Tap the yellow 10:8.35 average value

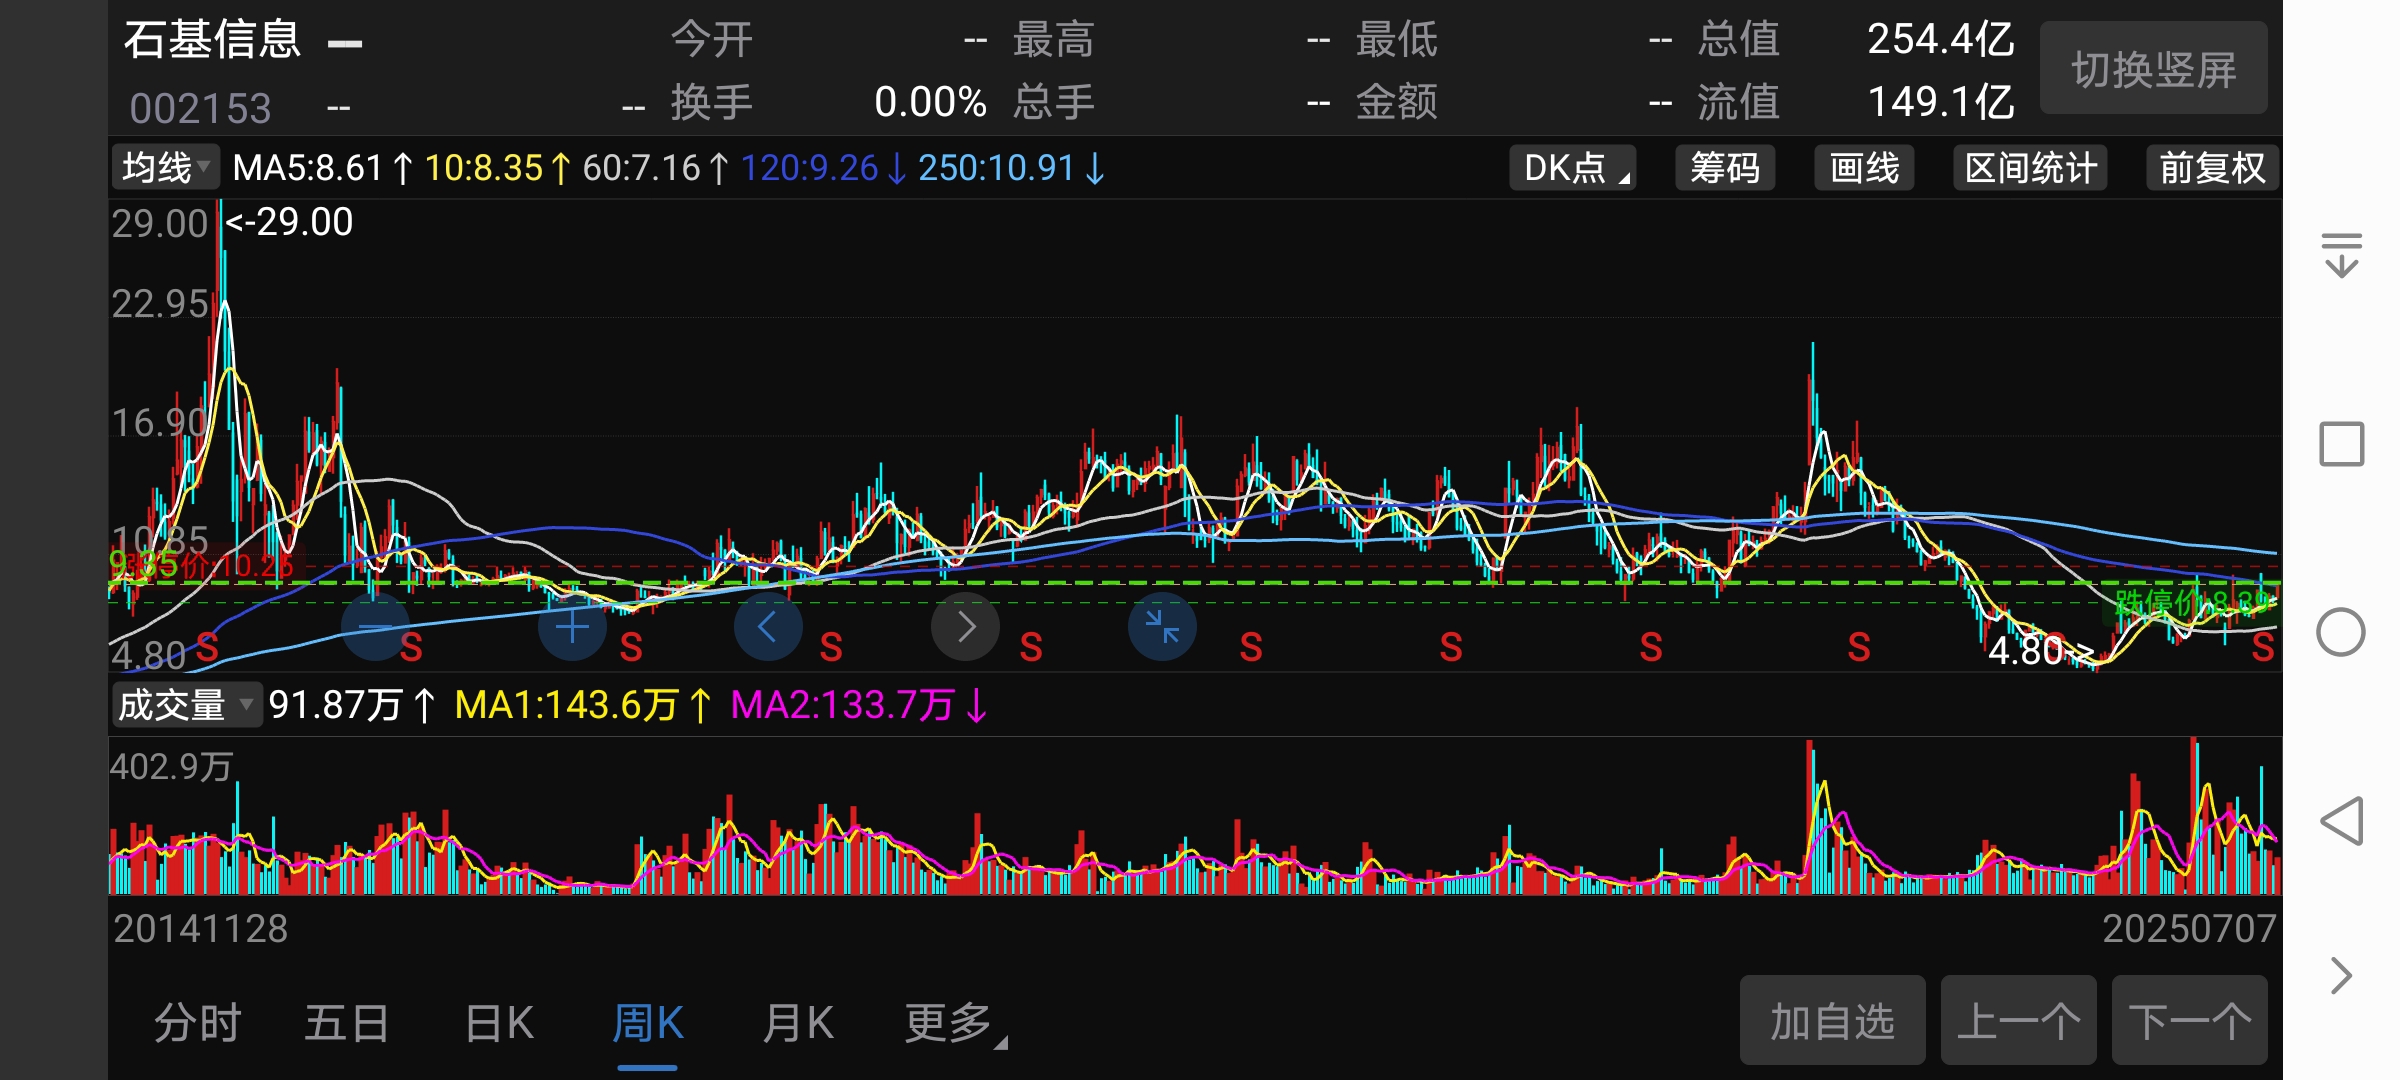[498, 168]
